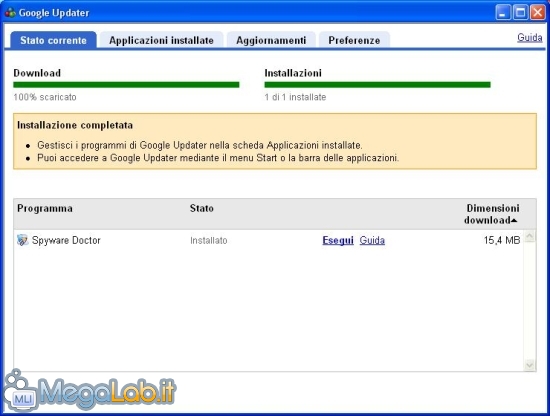Click Esegui to run Spyware Doctor
Image resolution: width=550 pixels, height=416 pixels.
(x=338, y=241)
